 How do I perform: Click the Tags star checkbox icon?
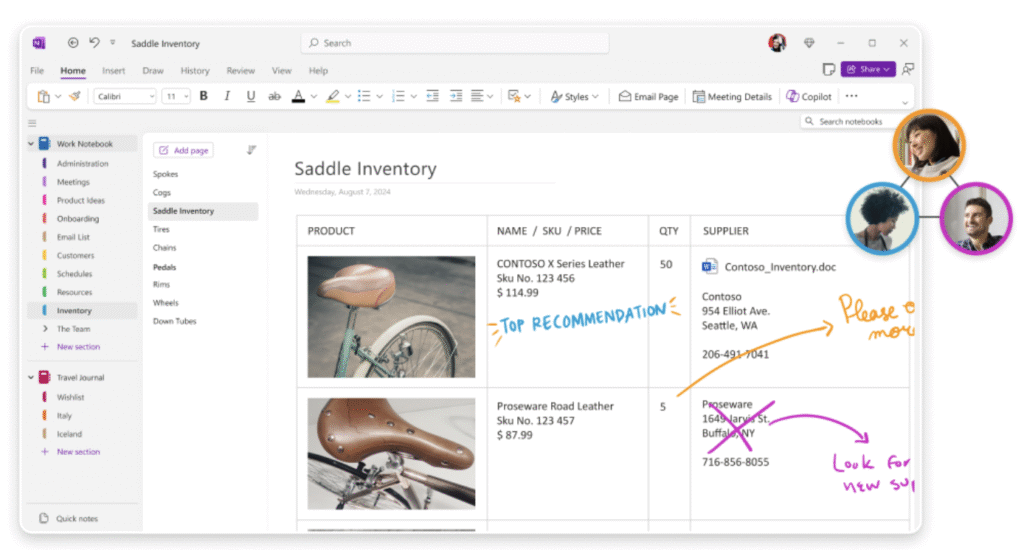(515, 97)
